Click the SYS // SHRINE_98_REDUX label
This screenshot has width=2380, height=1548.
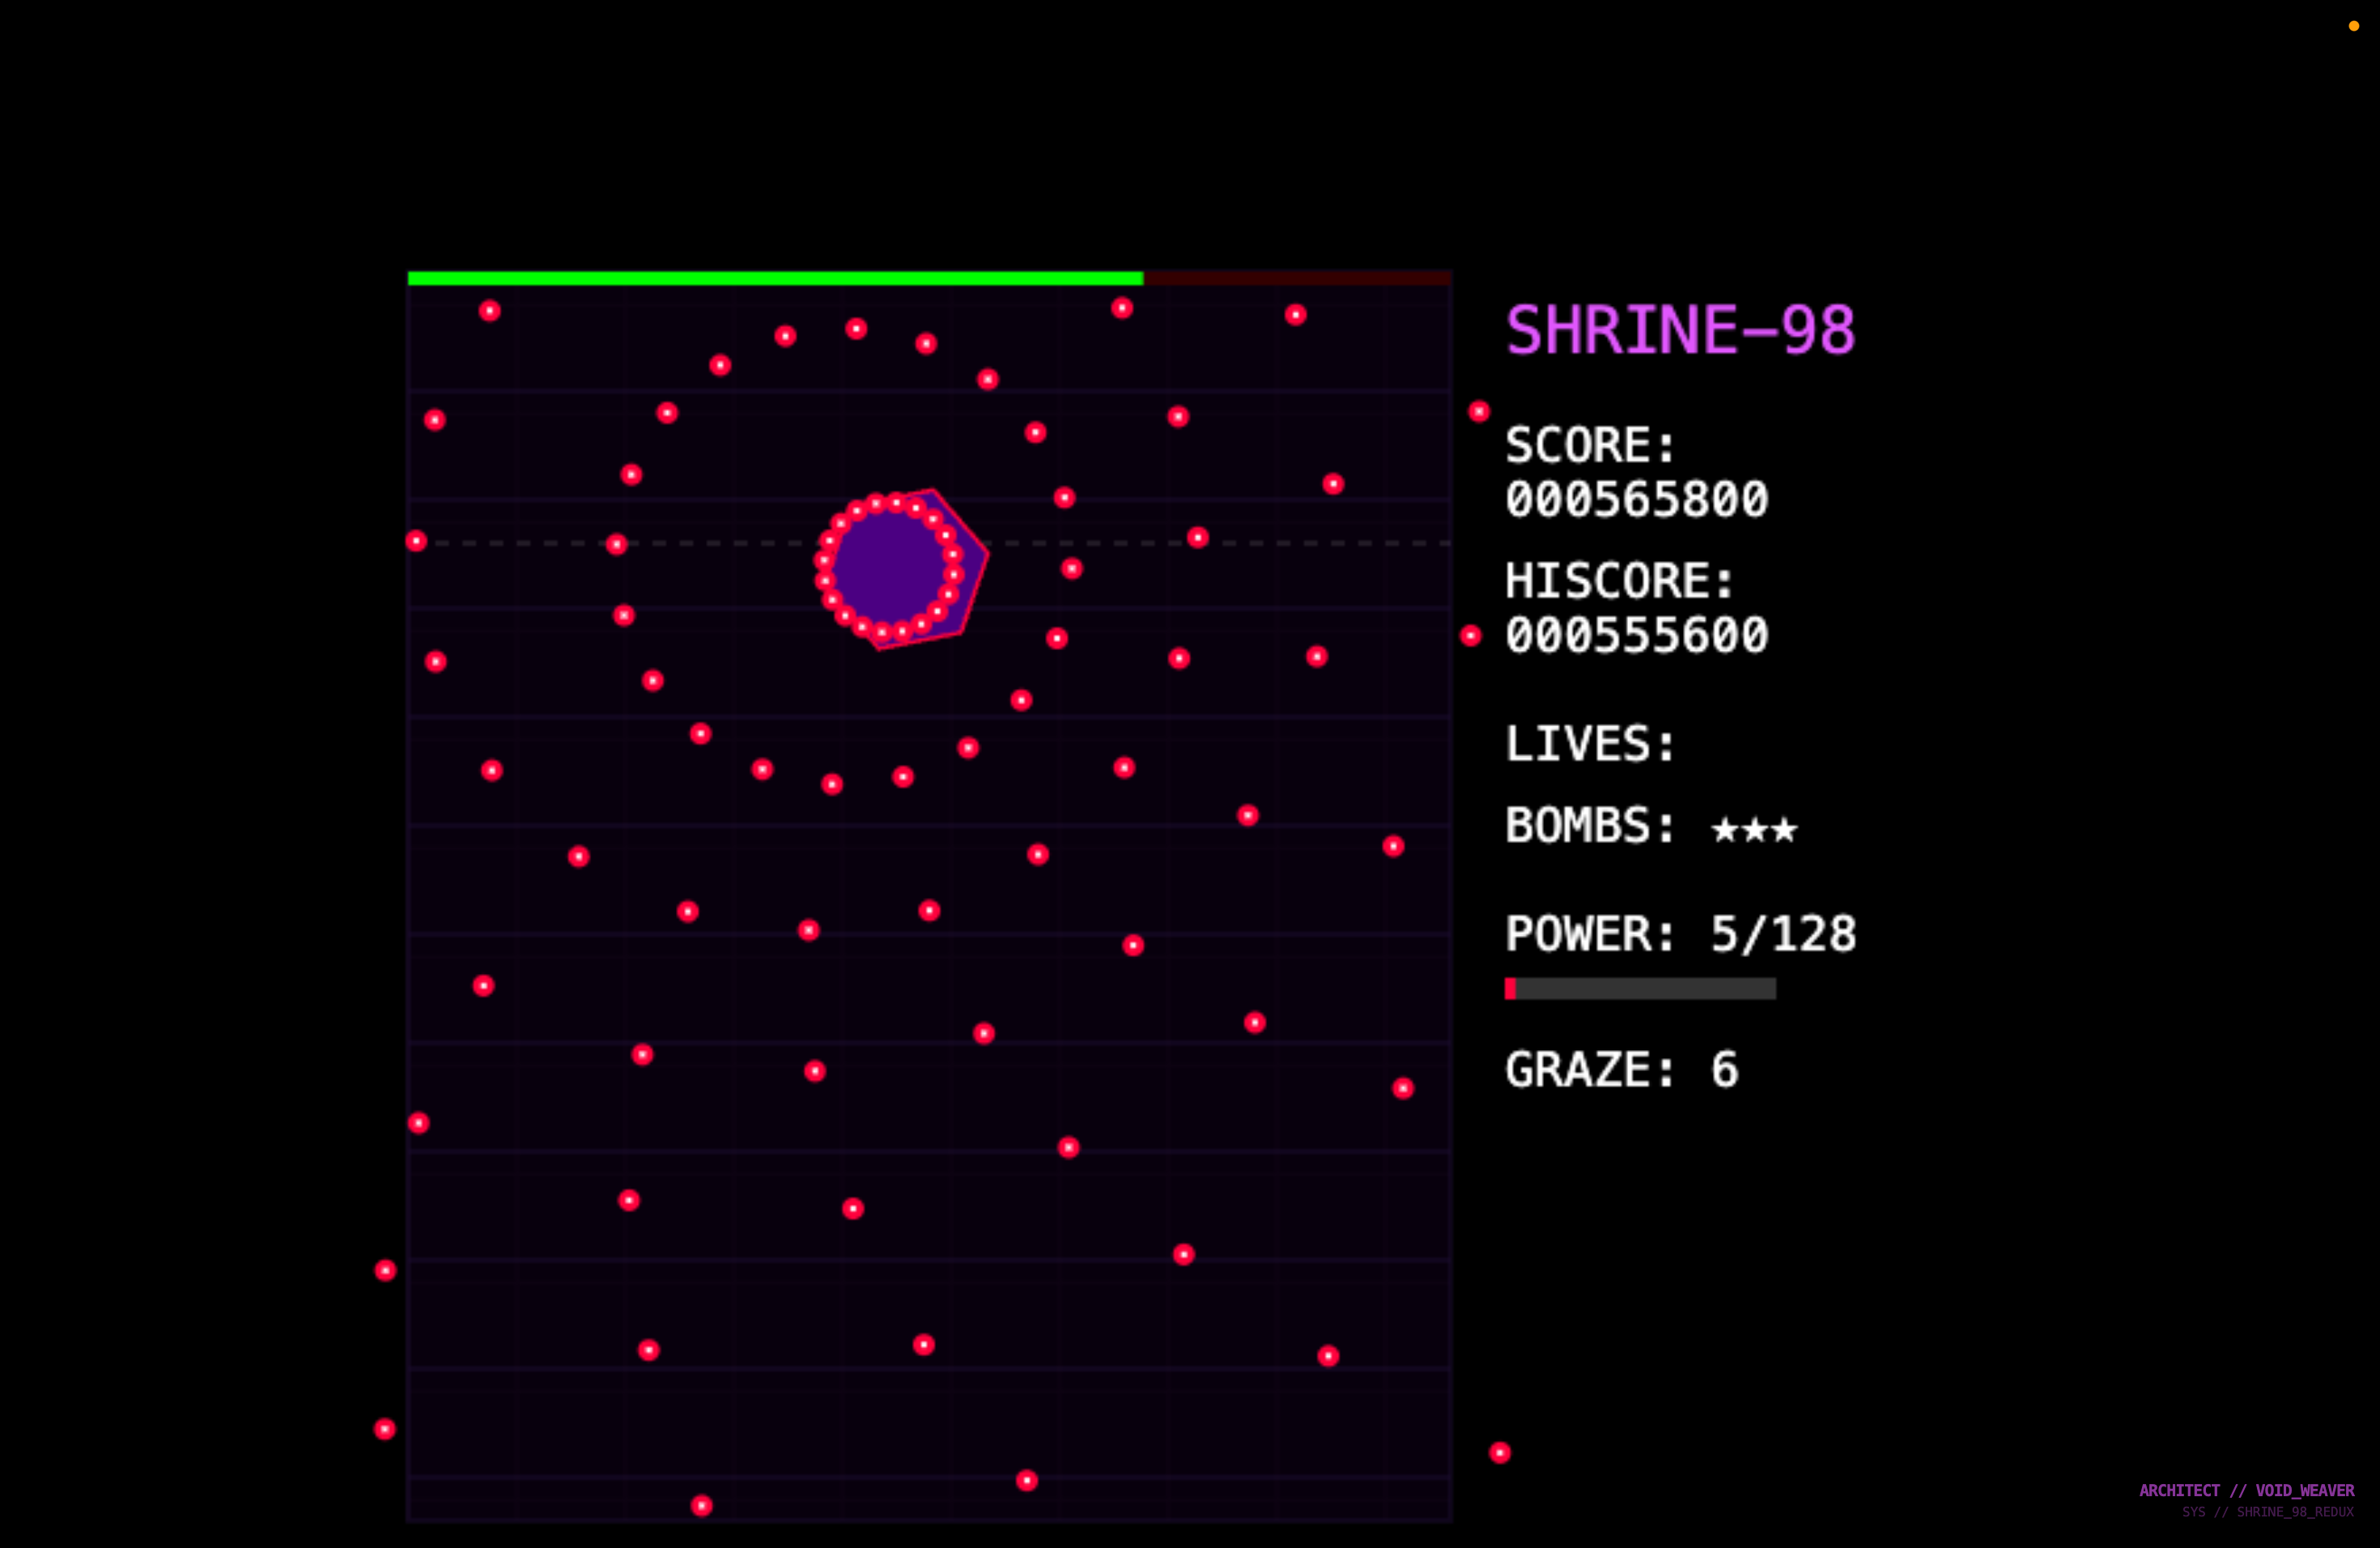2267,1512
